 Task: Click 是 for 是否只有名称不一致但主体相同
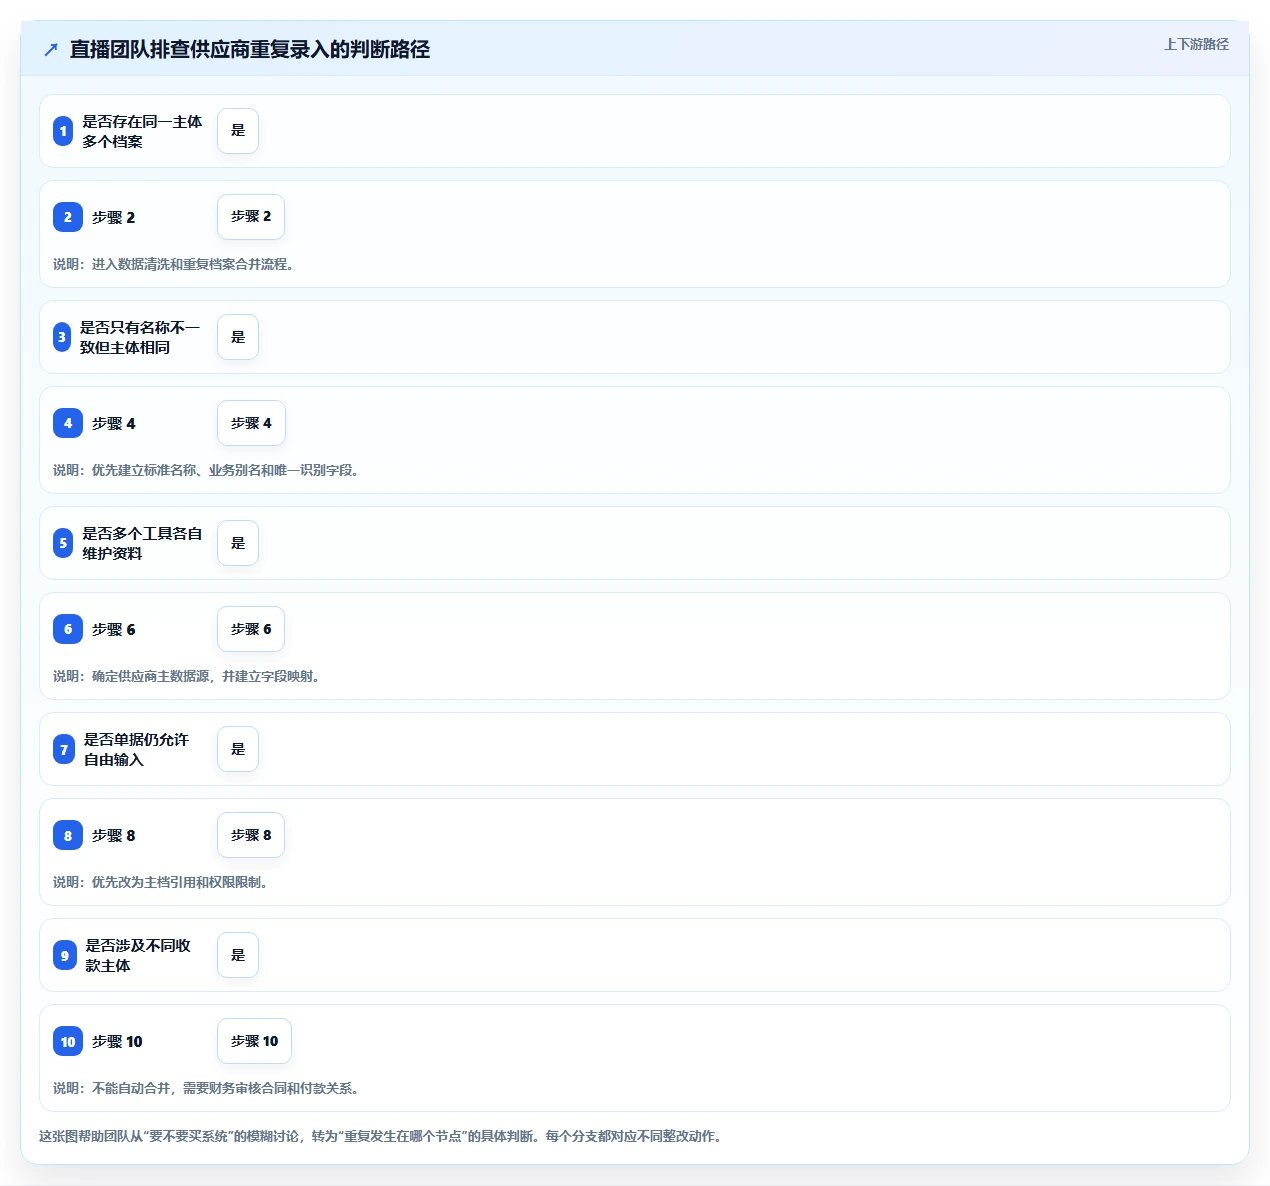click(238, 337)
